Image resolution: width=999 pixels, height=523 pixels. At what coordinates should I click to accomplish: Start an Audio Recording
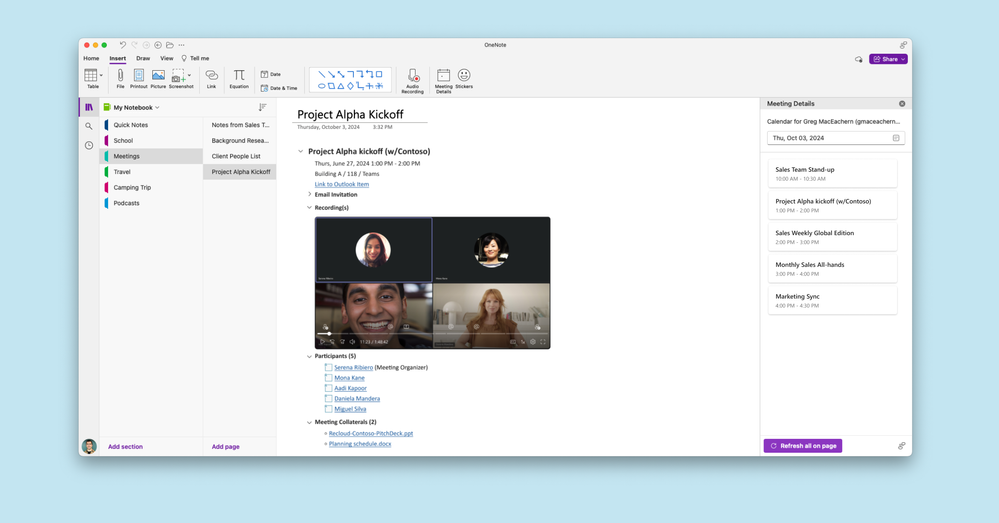[412, 81]
